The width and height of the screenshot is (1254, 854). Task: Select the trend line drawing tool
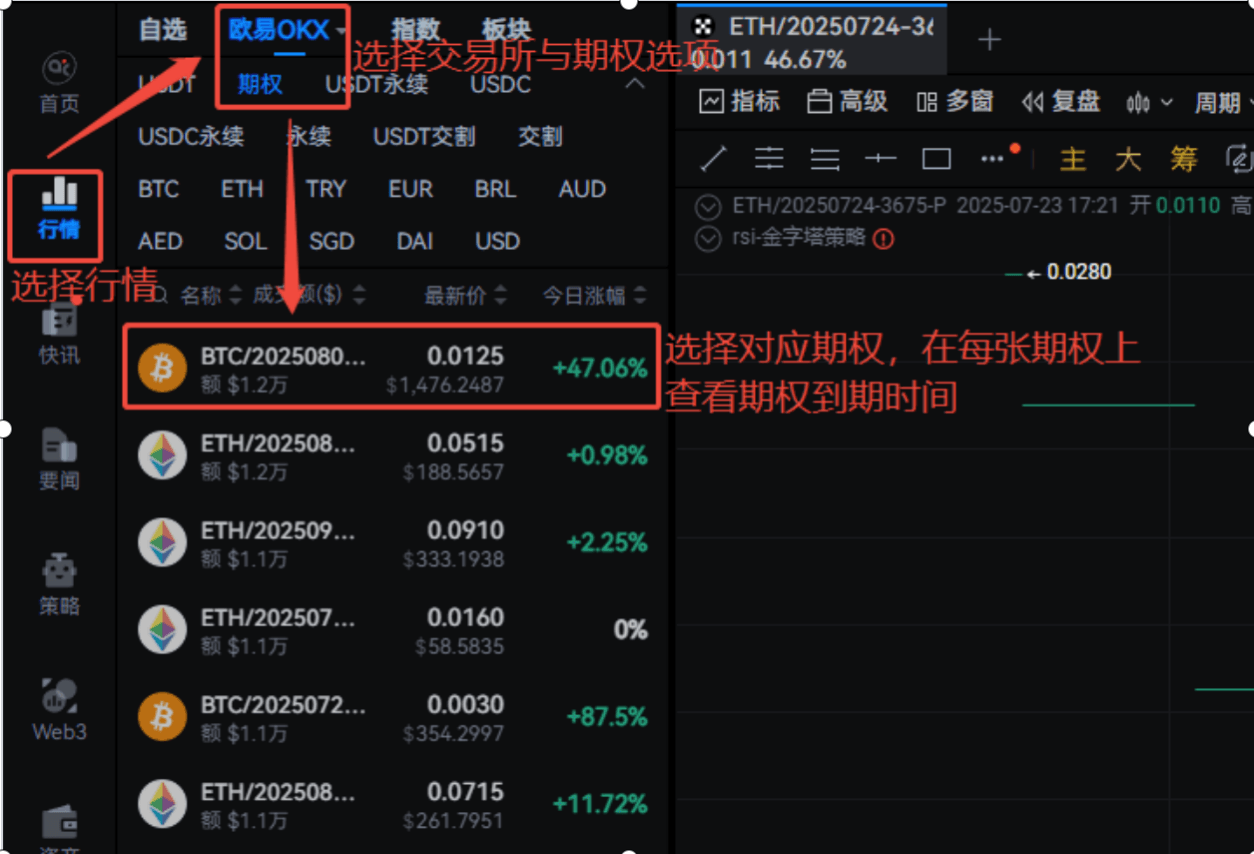click(713, 158)
